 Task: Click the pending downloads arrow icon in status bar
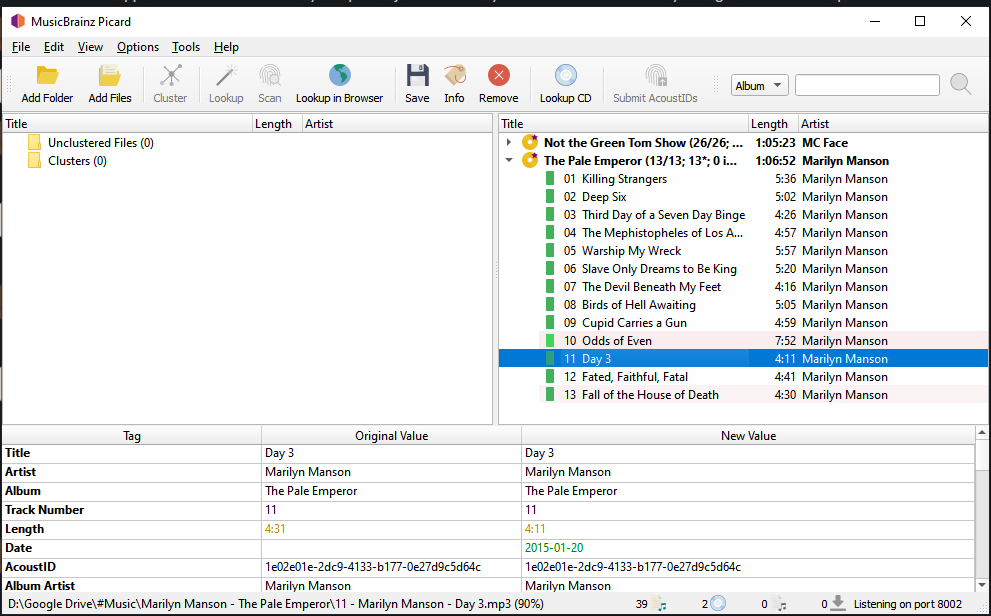point(838,603)
